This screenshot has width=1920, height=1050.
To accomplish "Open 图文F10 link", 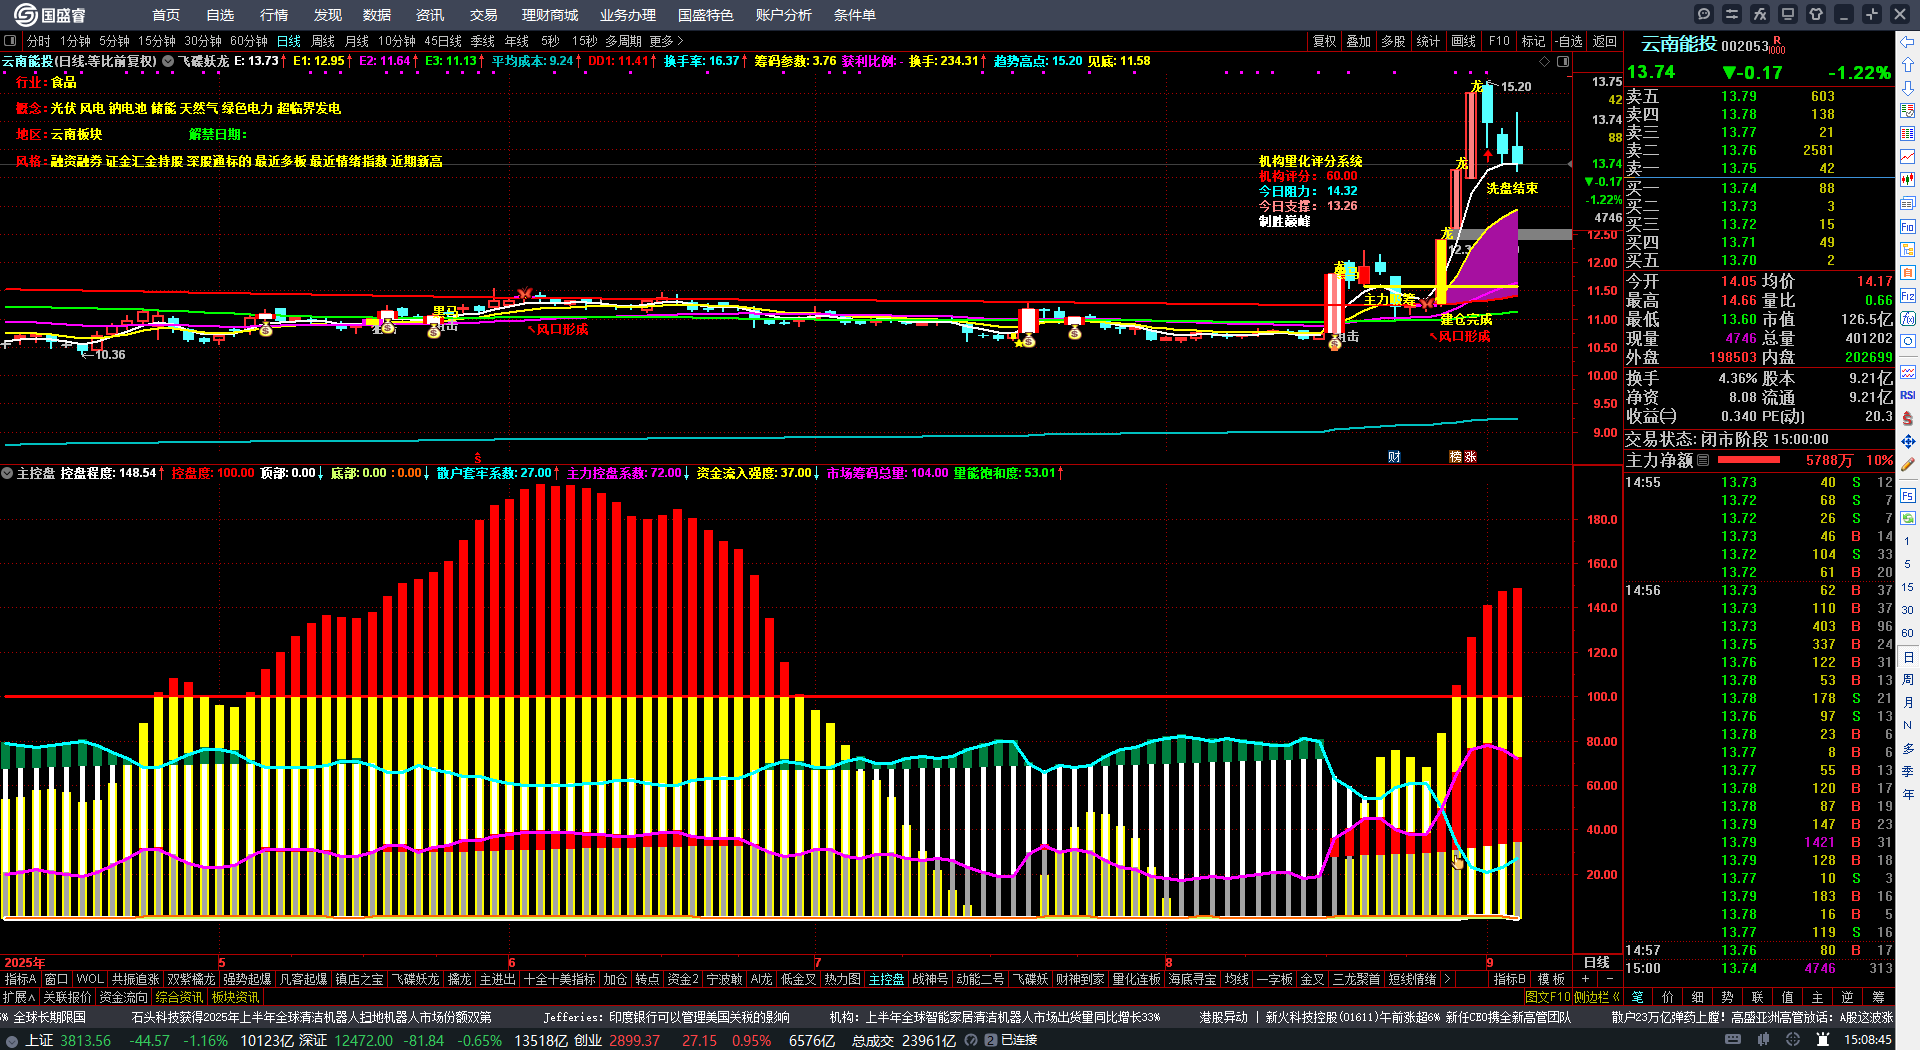I will pyautogui.click(x=1548, y=997).
